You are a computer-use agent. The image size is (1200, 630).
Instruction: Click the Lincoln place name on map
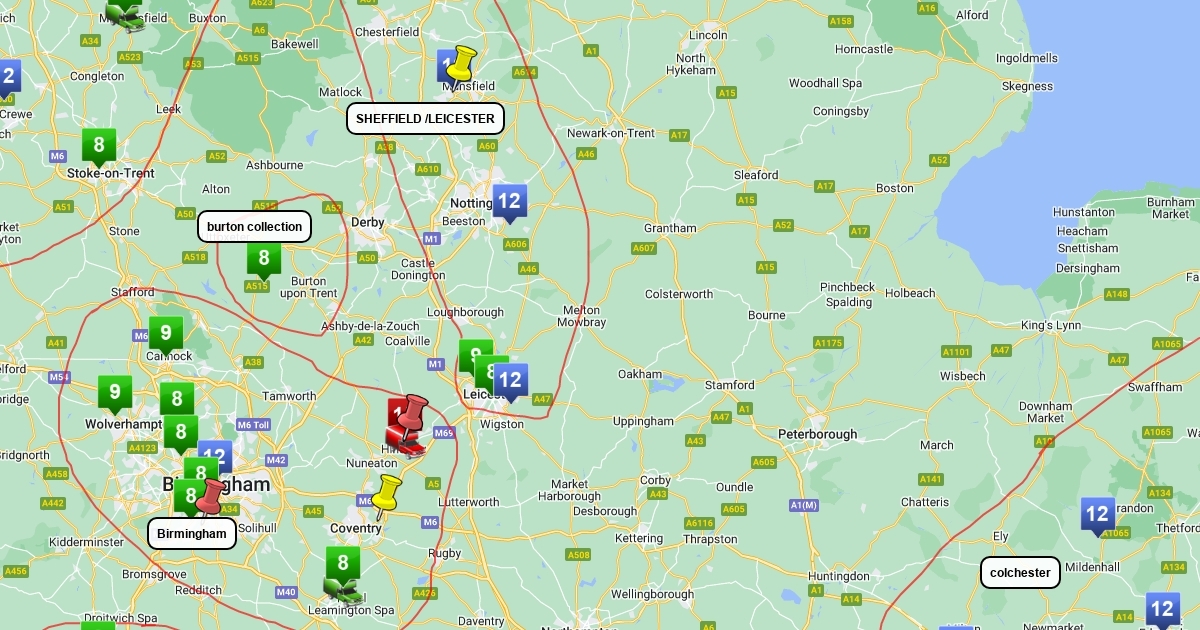point(708,35)
